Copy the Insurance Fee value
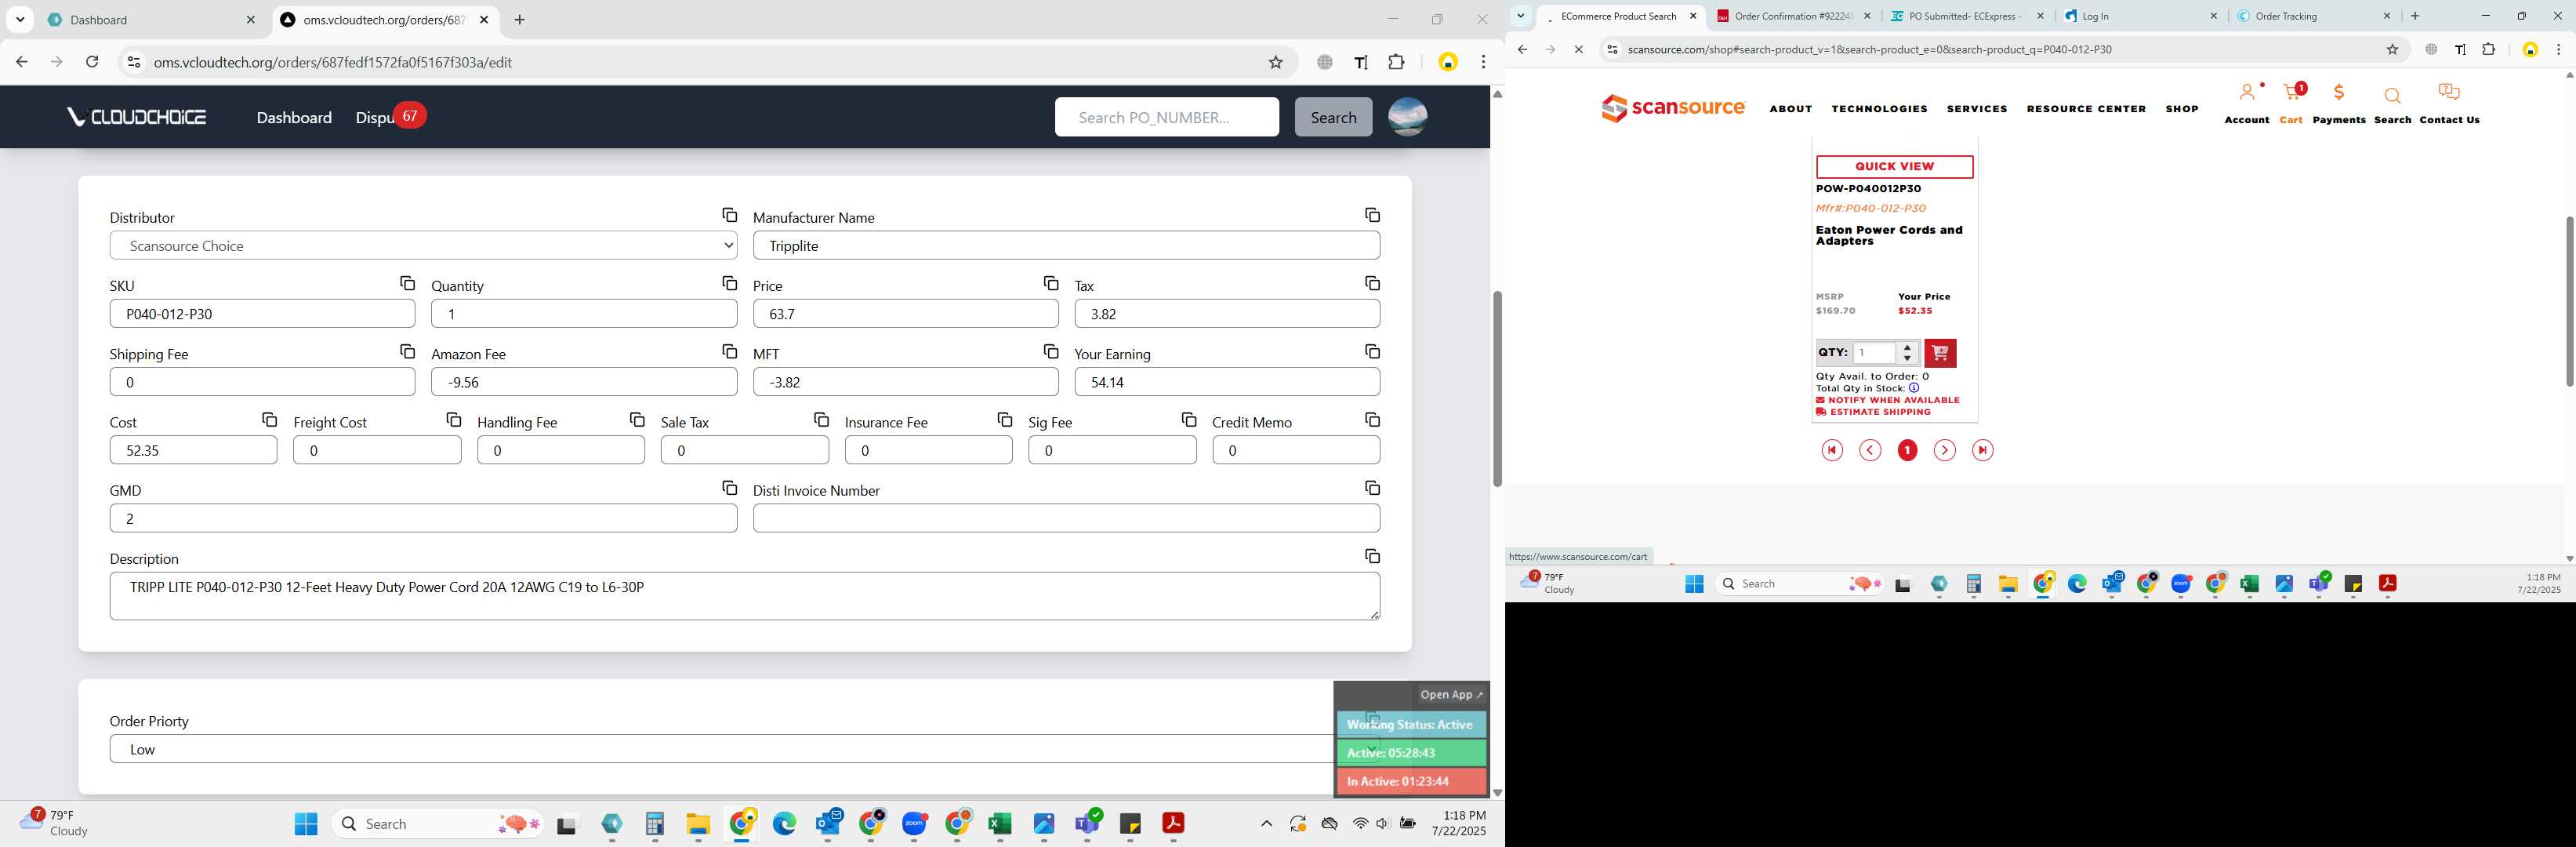Image resolution: width=2576 pixels, height=847 pixels. pos(1004,419)
